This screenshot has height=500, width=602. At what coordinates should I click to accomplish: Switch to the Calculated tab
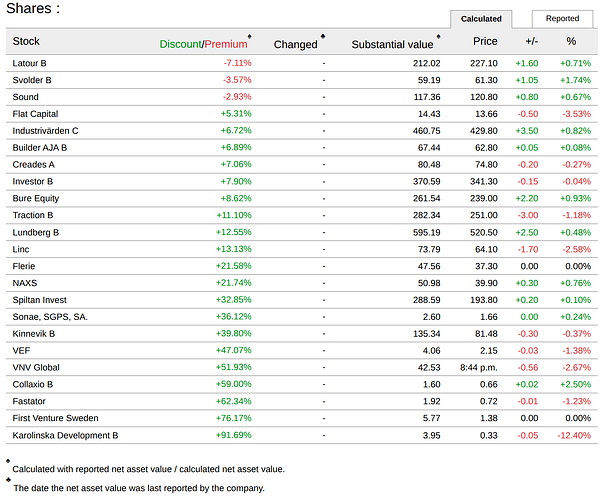tap(481, 19)
